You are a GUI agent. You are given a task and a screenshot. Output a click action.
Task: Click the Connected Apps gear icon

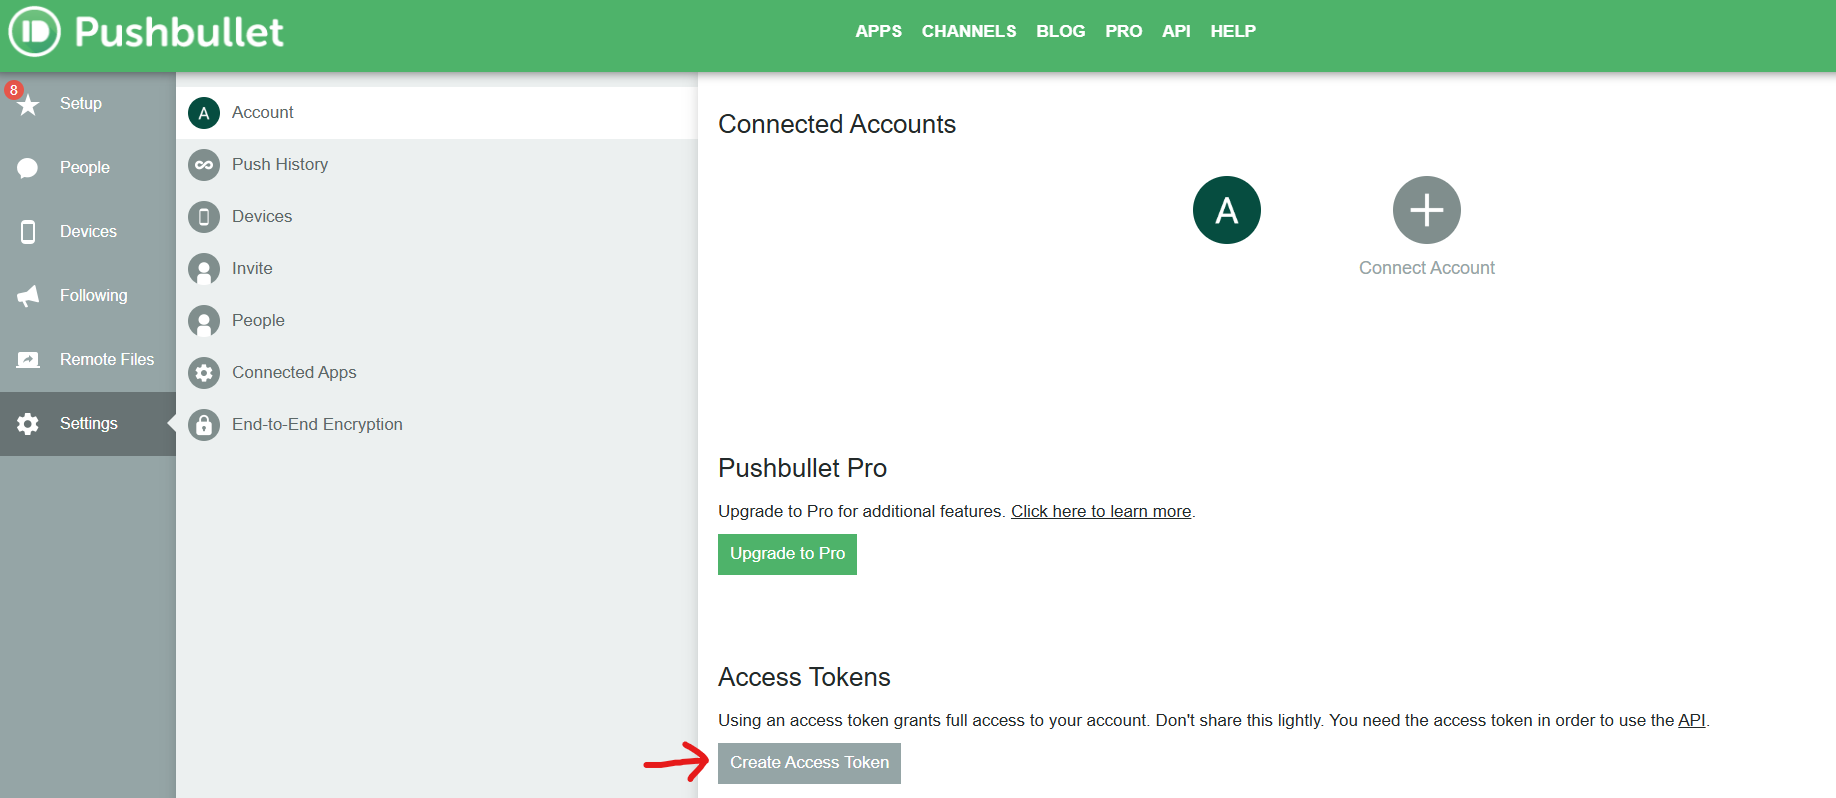click(x=204, y=373)
